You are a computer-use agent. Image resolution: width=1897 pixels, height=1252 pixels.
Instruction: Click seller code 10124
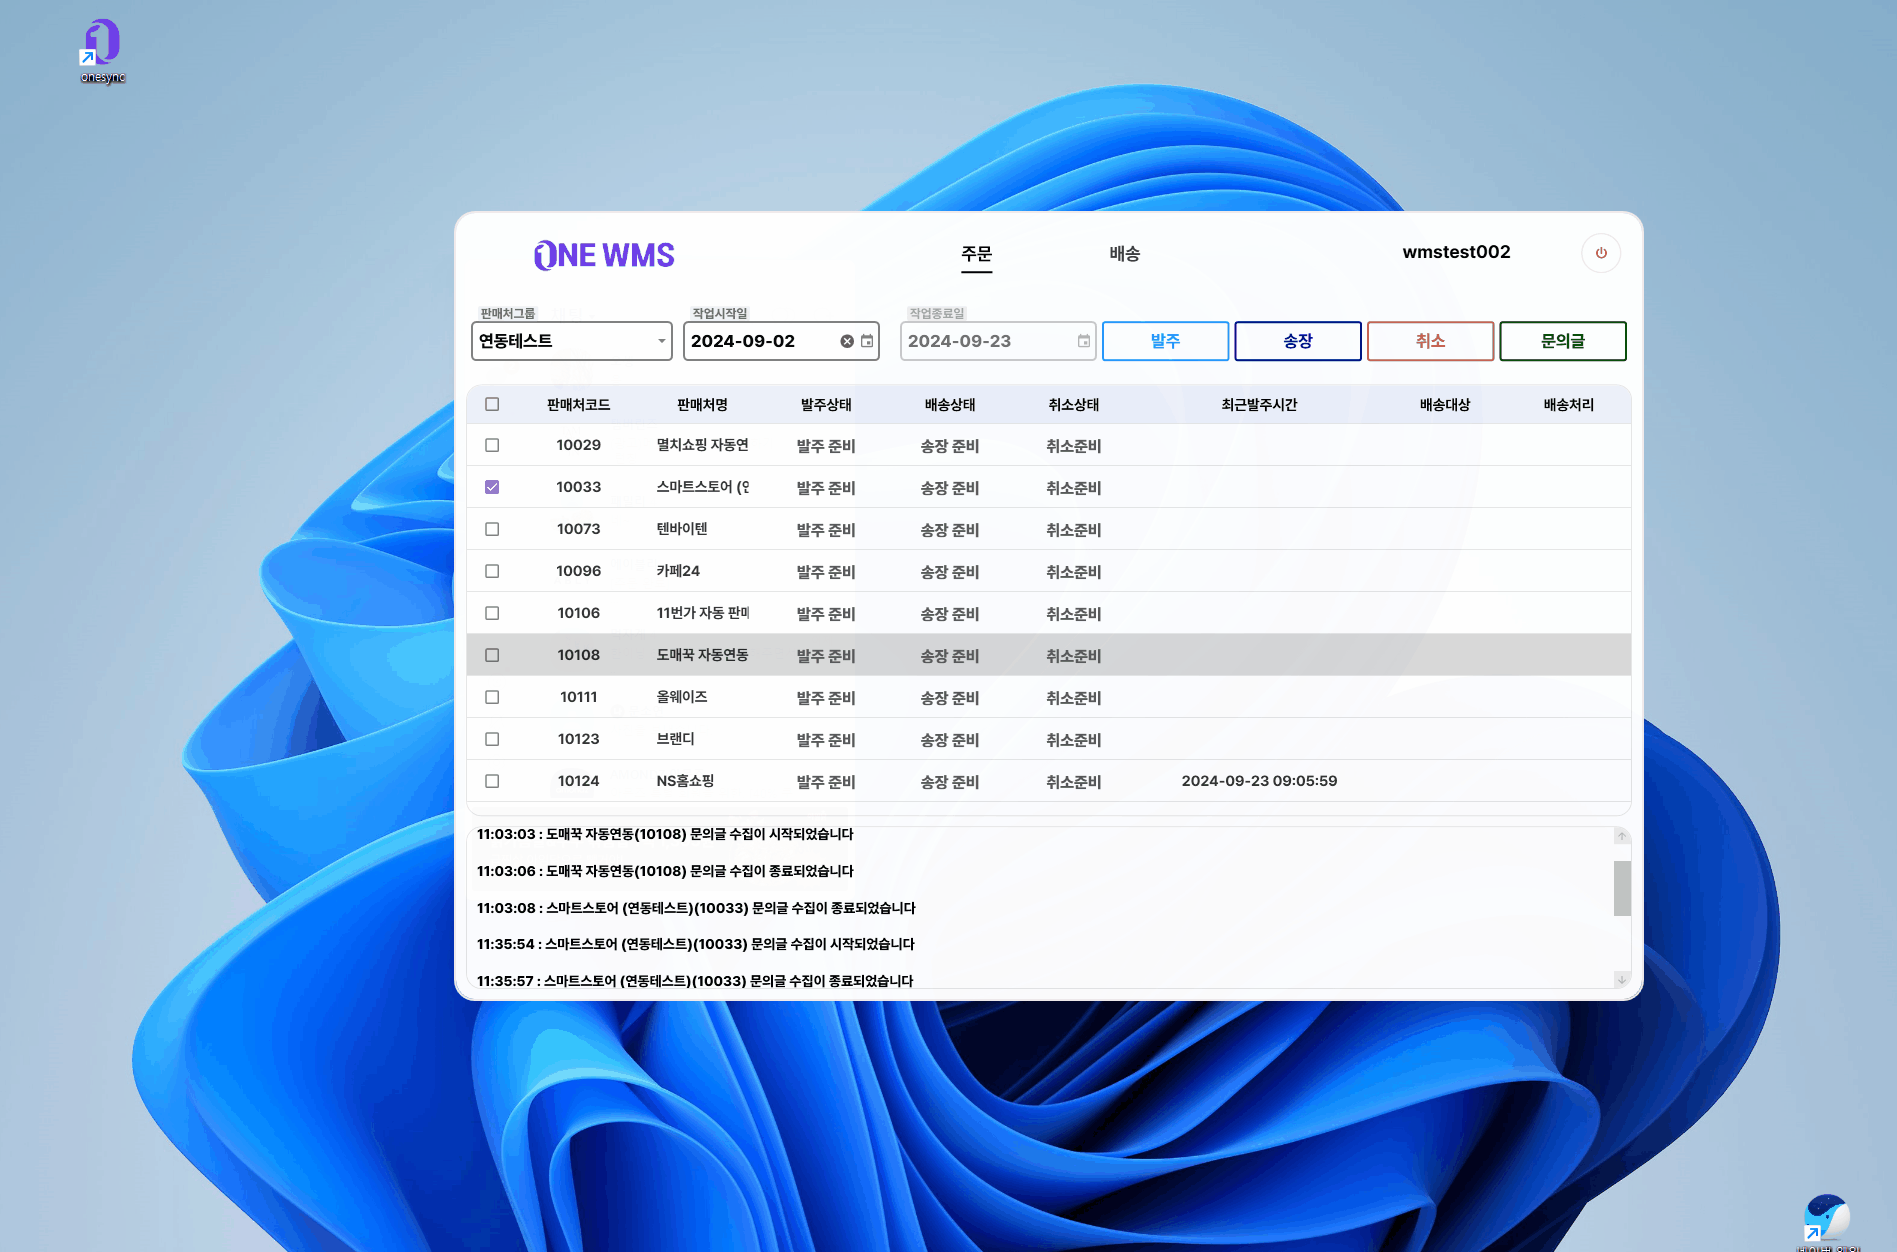(x=579, y=781)
